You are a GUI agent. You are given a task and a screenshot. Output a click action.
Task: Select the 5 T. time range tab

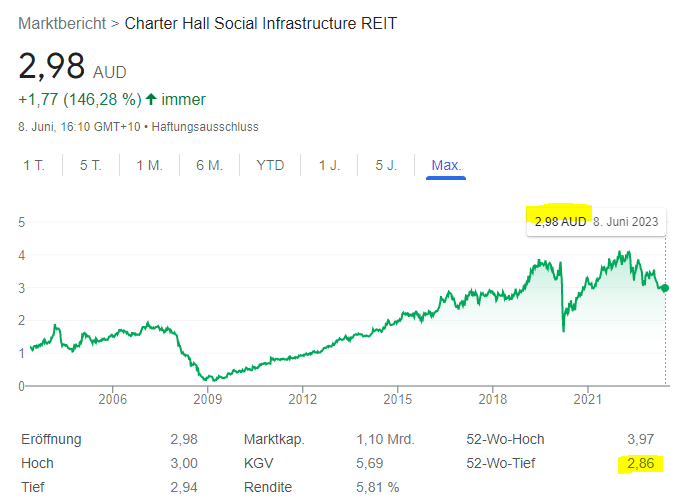(x=90, y=165)
